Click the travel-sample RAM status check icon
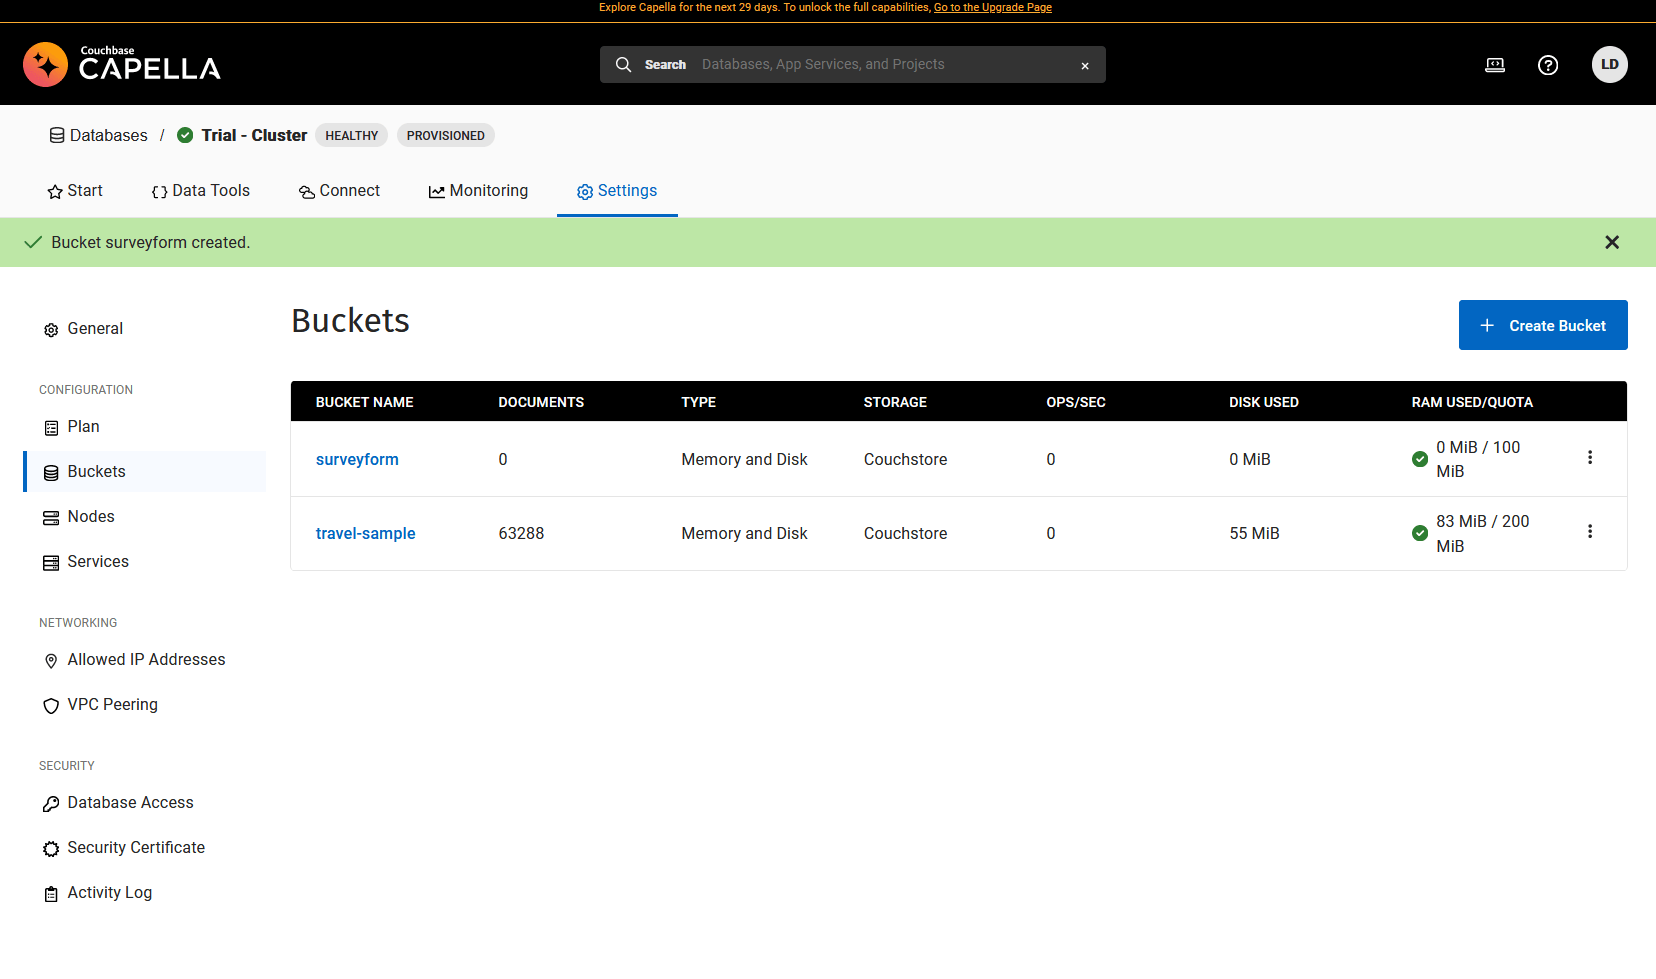This screenshot has width=1656, height=979. [1420, 533]
